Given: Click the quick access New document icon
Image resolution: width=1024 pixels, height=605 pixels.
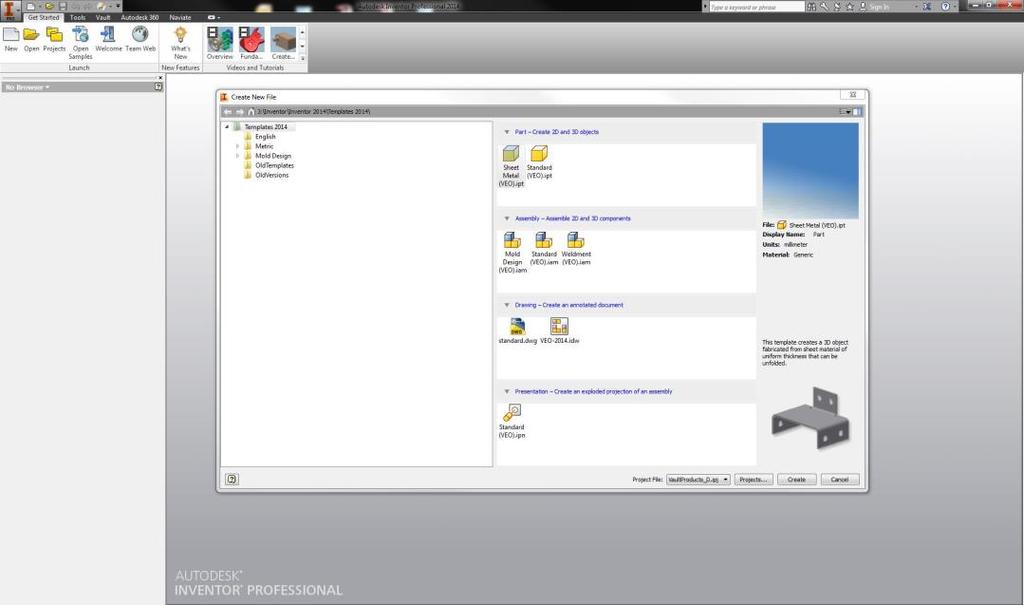Looking at the screenshot, I should (x=31, y=7).
